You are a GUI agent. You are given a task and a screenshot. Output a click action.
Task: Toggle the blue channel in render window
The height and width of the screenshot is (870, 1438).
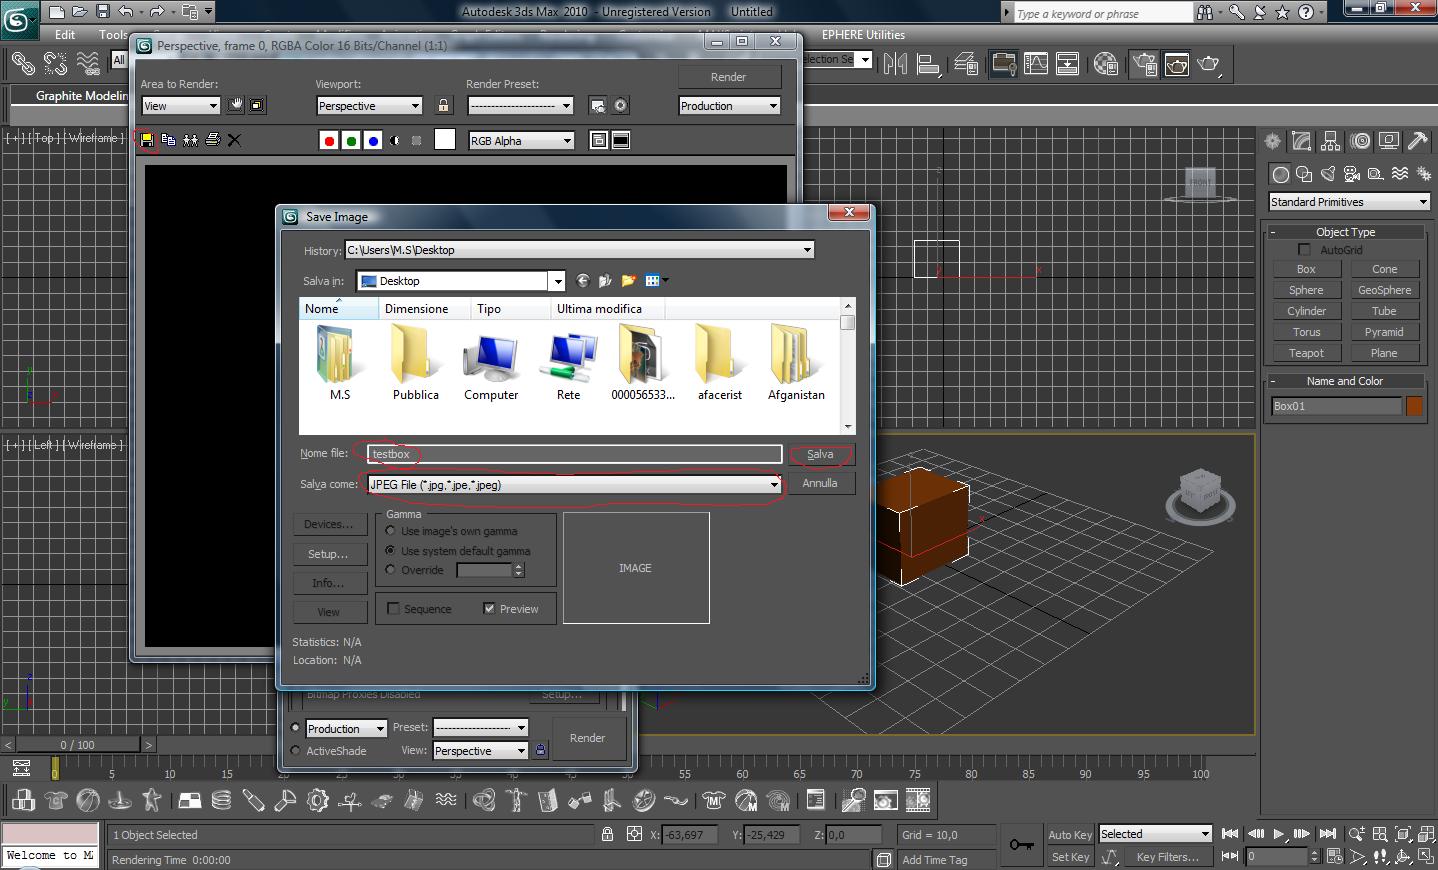(373, 141)
